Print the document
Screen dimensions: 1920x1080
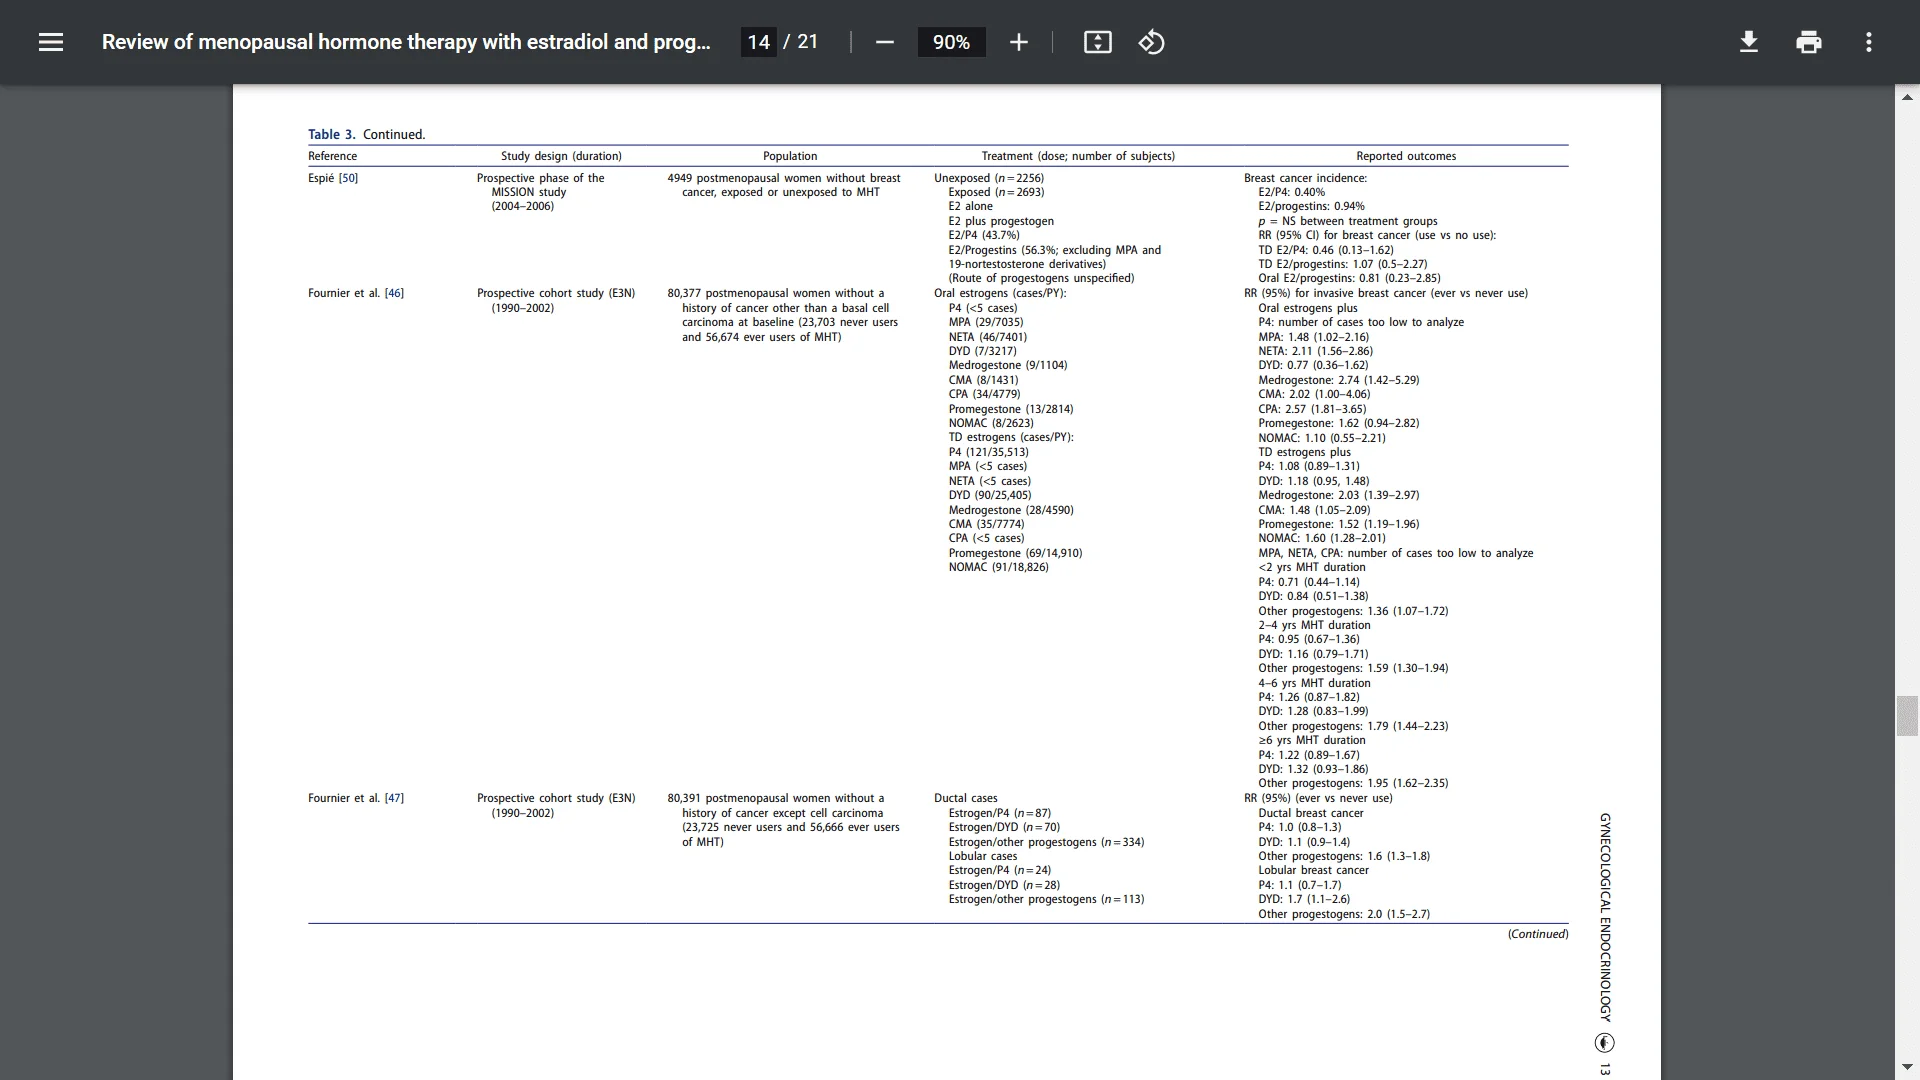click(1808, 42)
